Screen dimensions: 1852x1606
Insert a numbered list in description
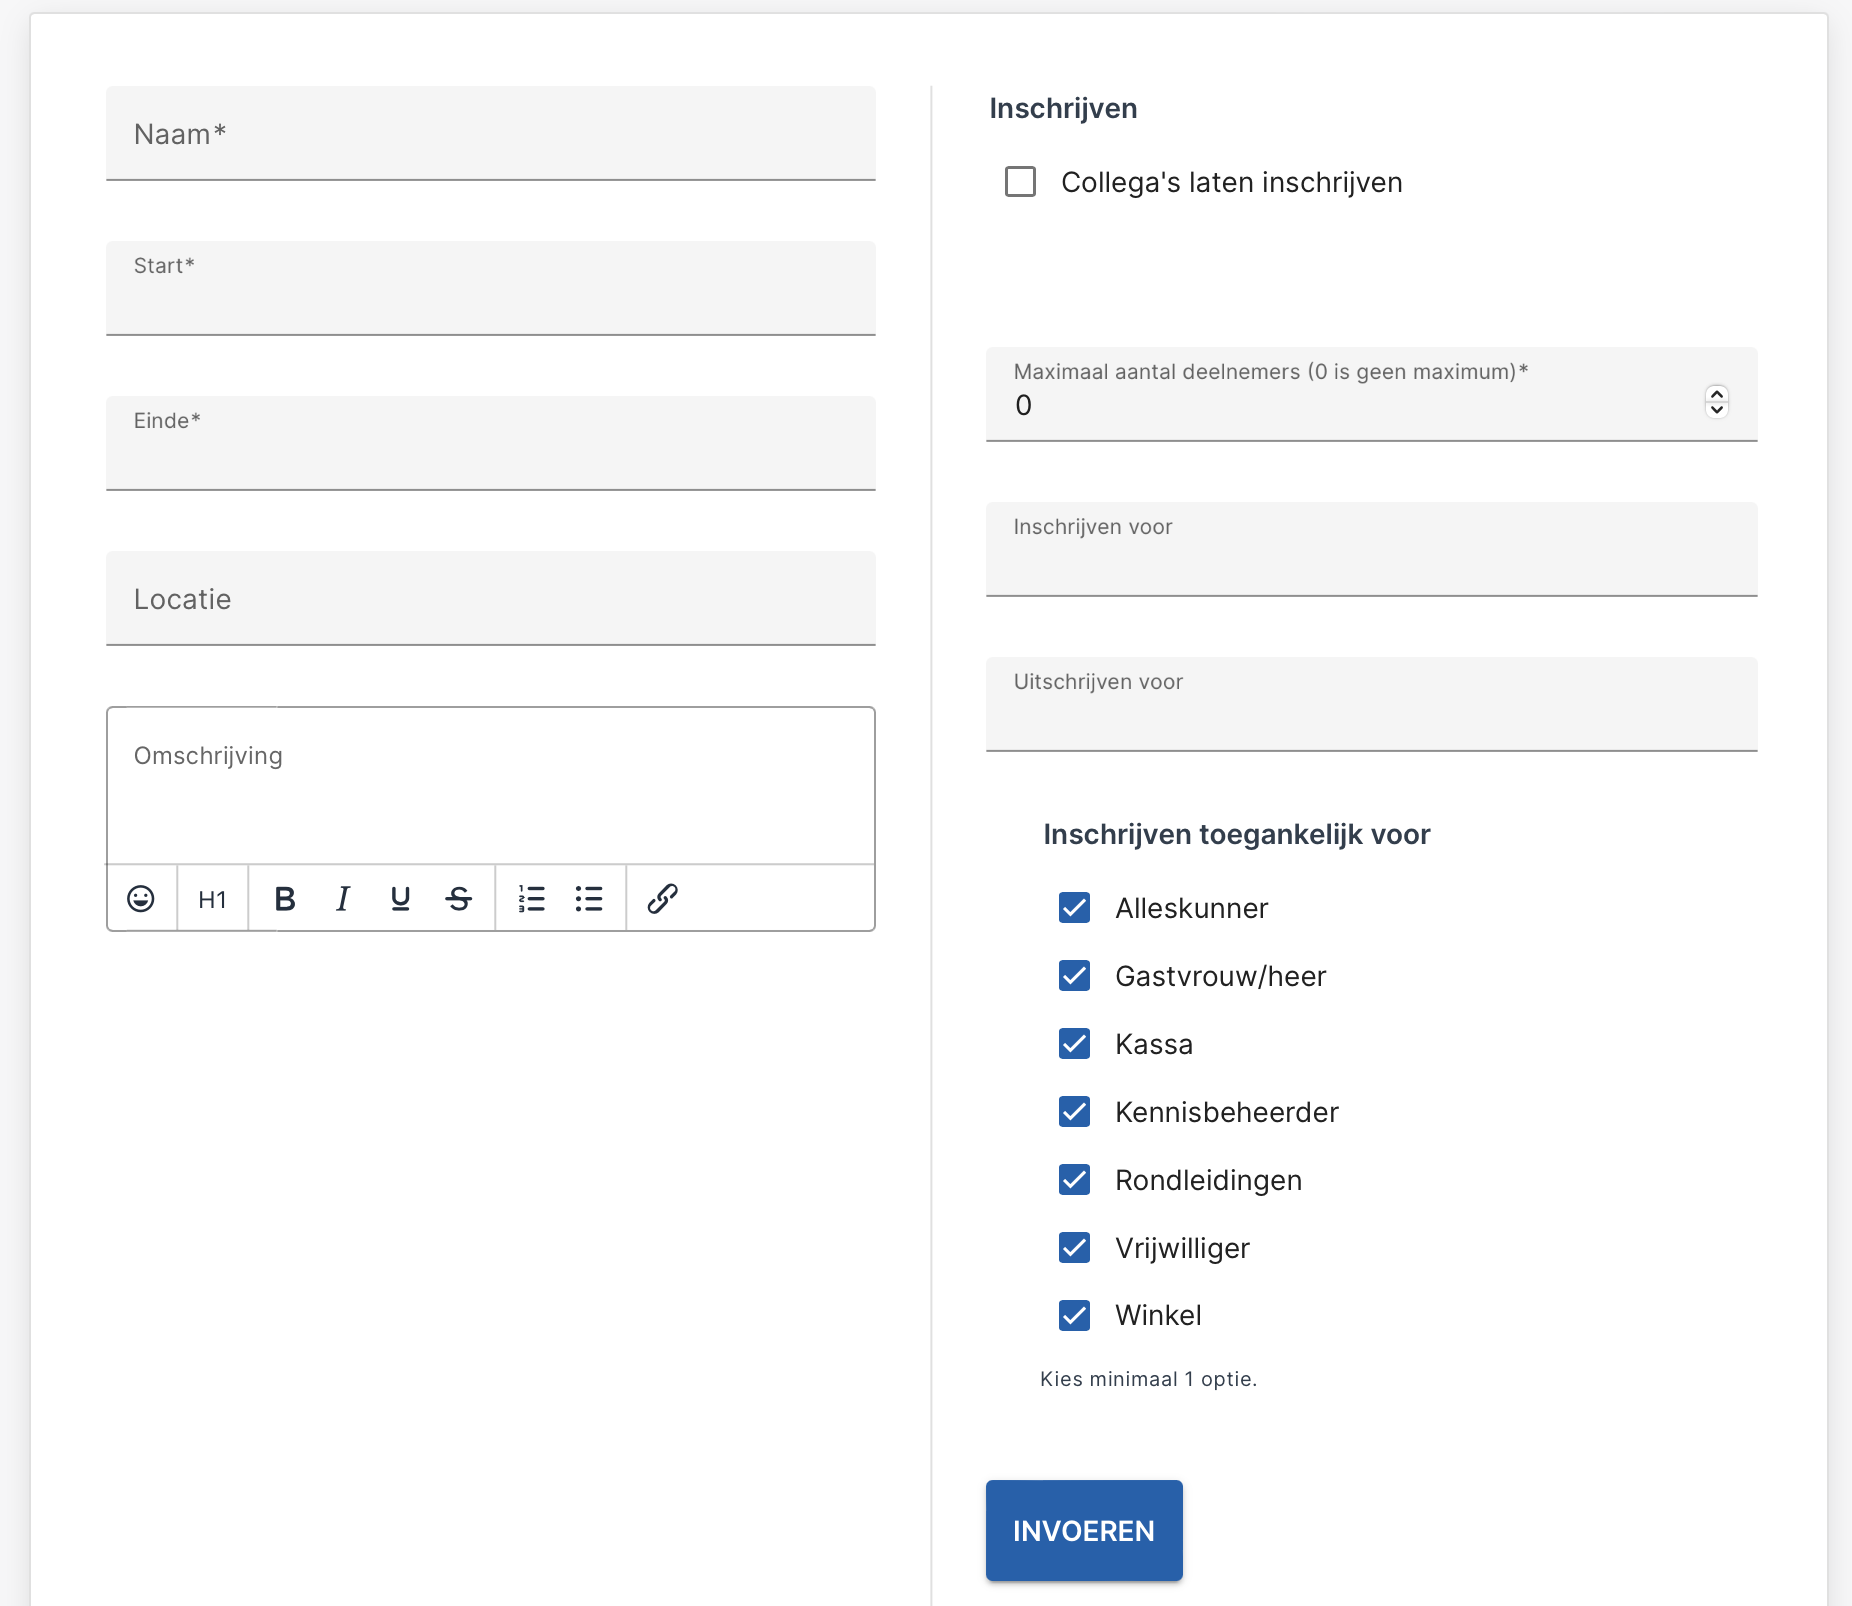531,899
